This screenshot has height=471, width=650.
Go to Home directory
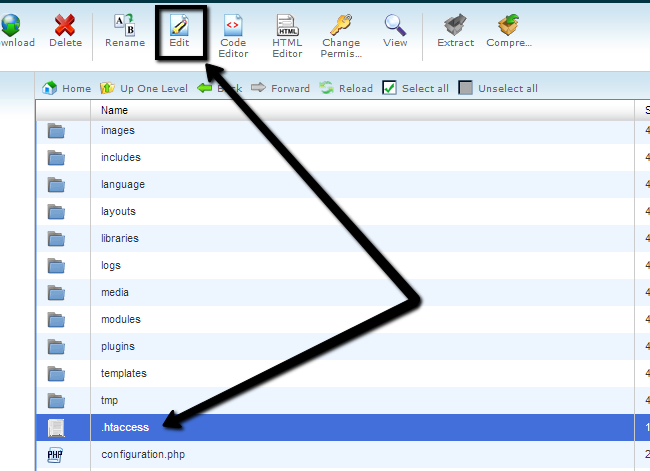click(x=66, y=88)
